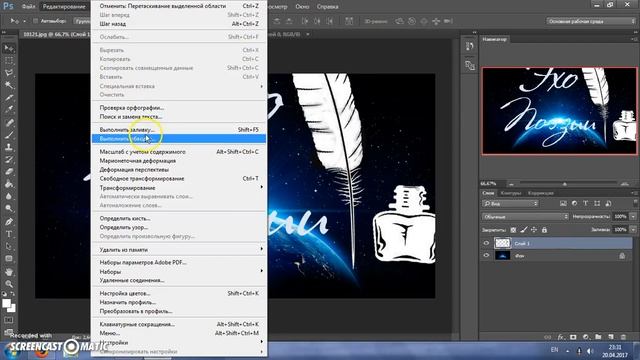The image size is (640, 360).
Task: Toggle shape layer filter icon
Action: pyautogui.click(x=597, y=203)
